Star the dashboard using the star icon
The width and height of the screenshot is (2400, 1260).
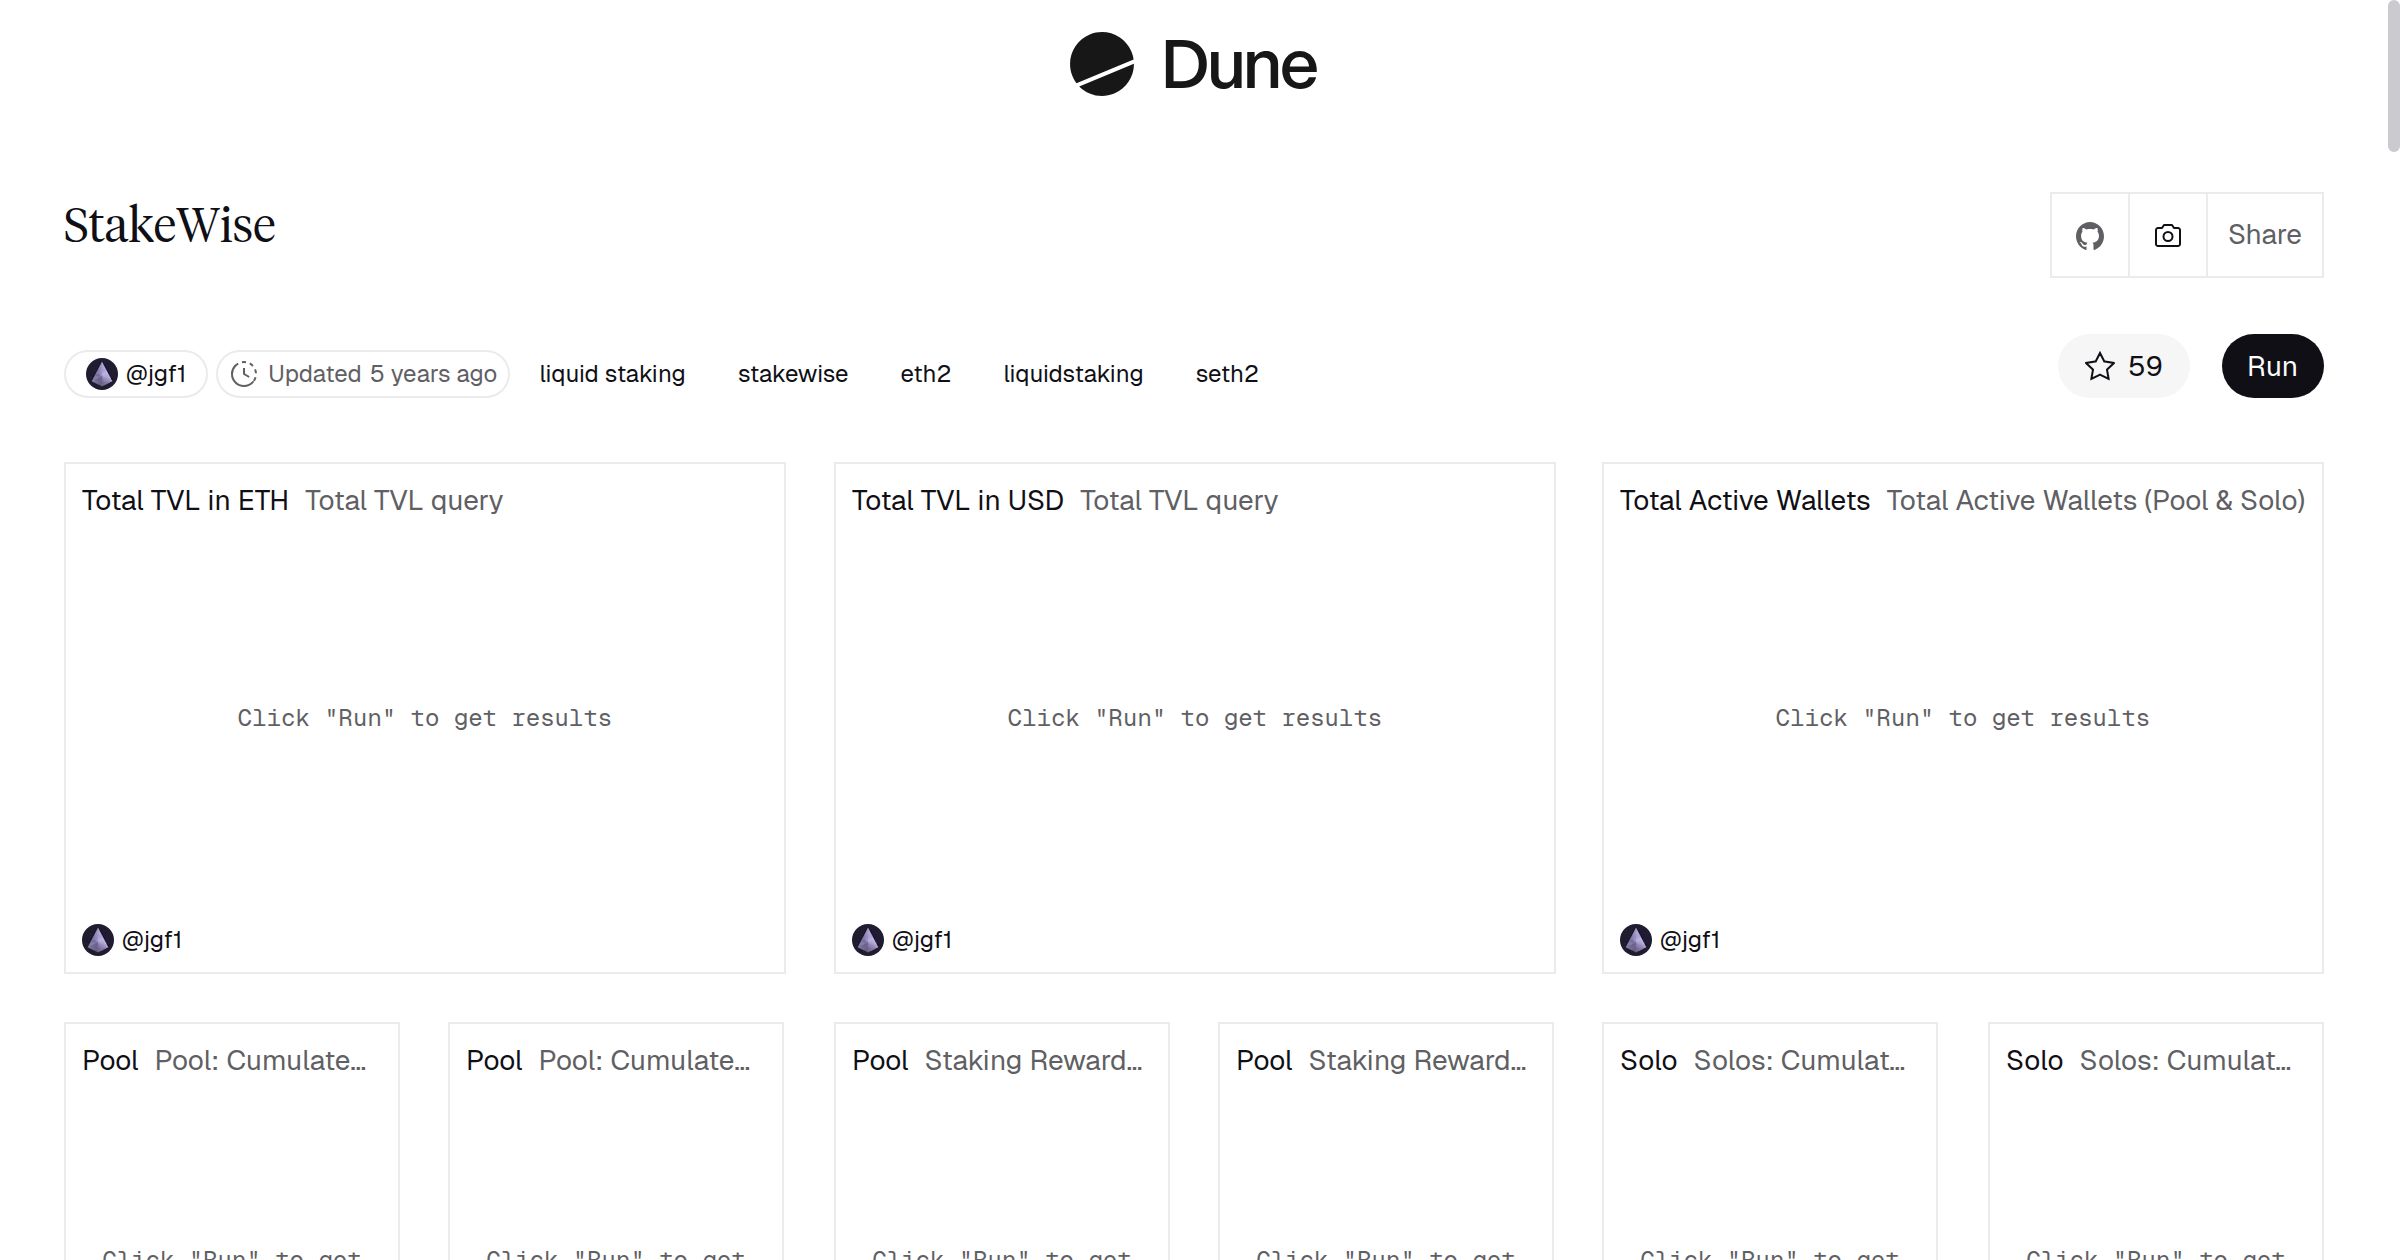2101,366
